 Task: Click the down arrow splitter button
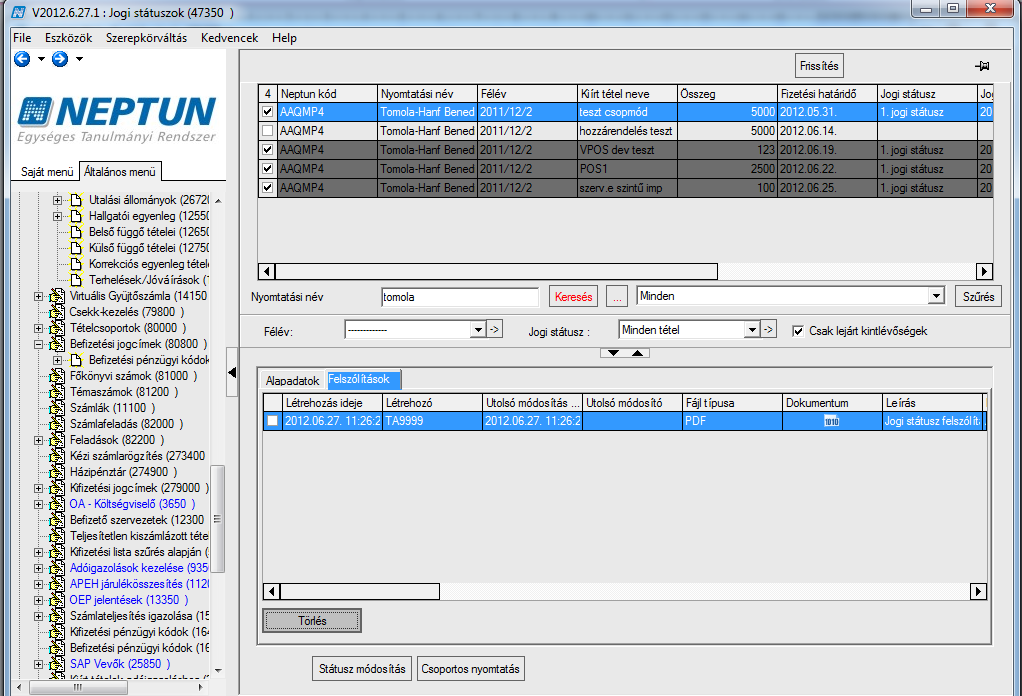[613, 353]
